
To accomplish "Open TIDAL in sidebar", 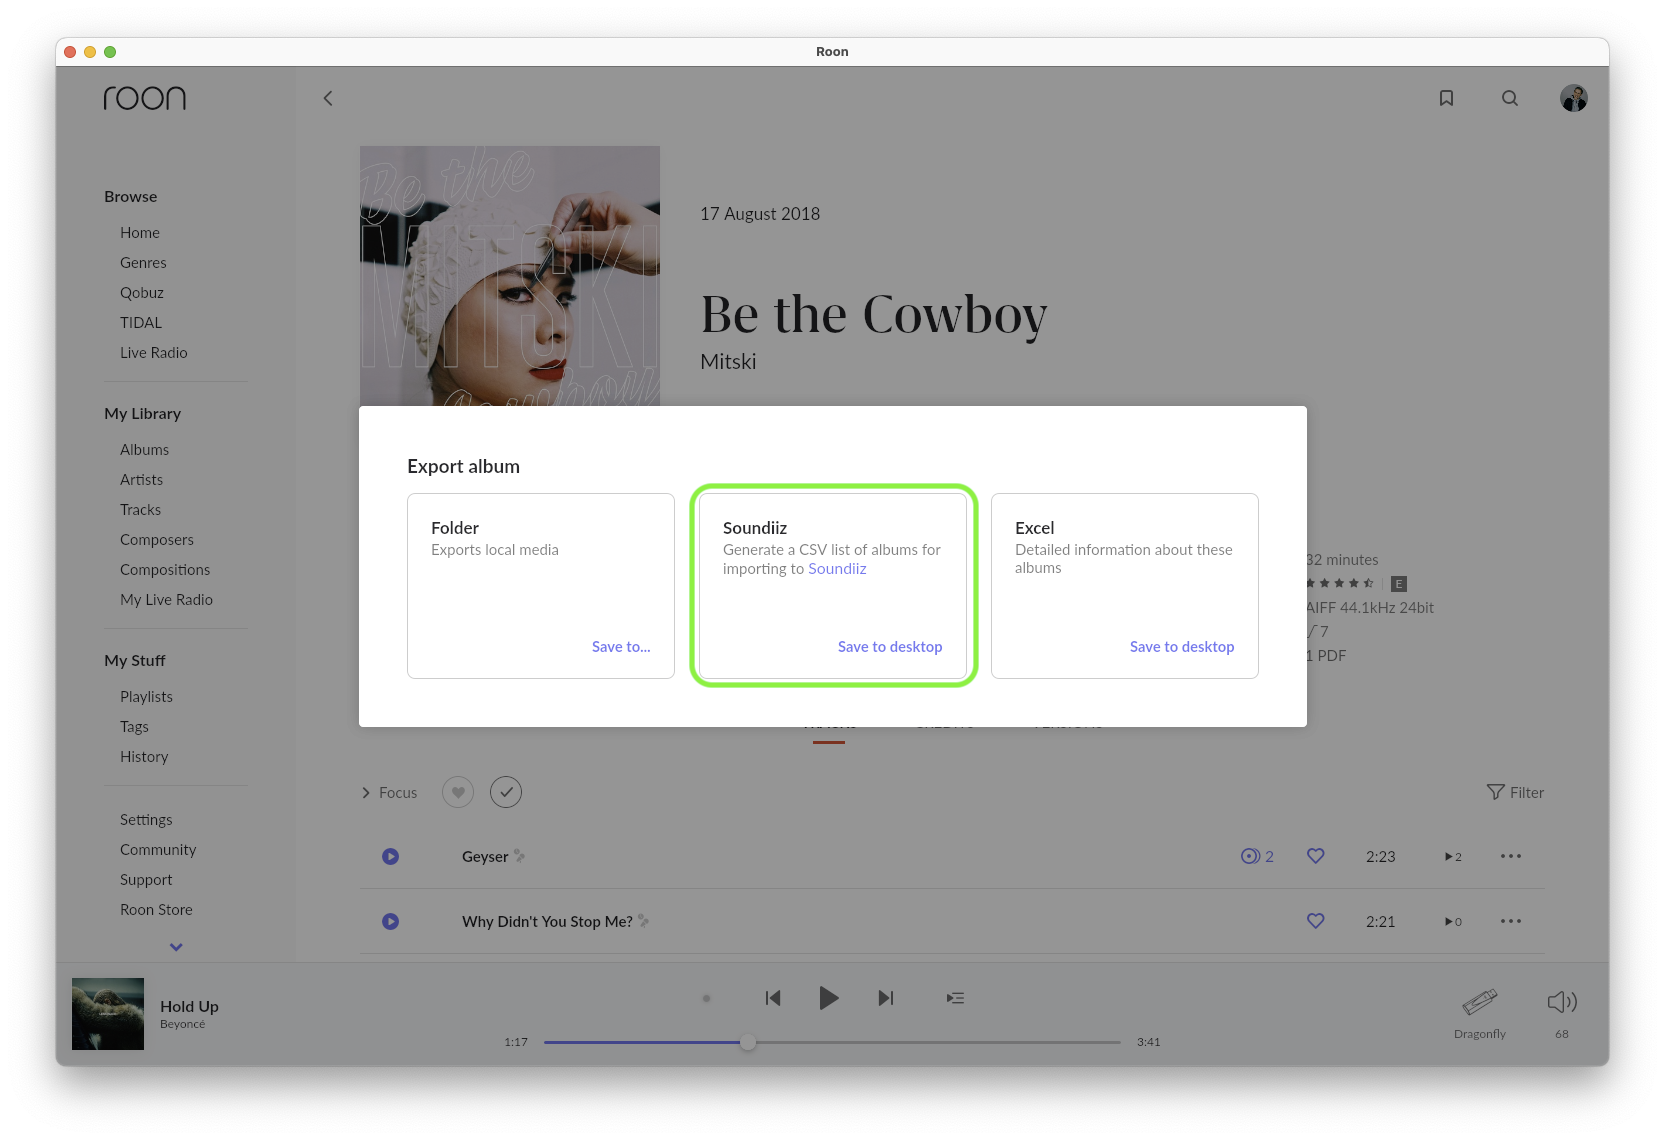I will point(141,322).
